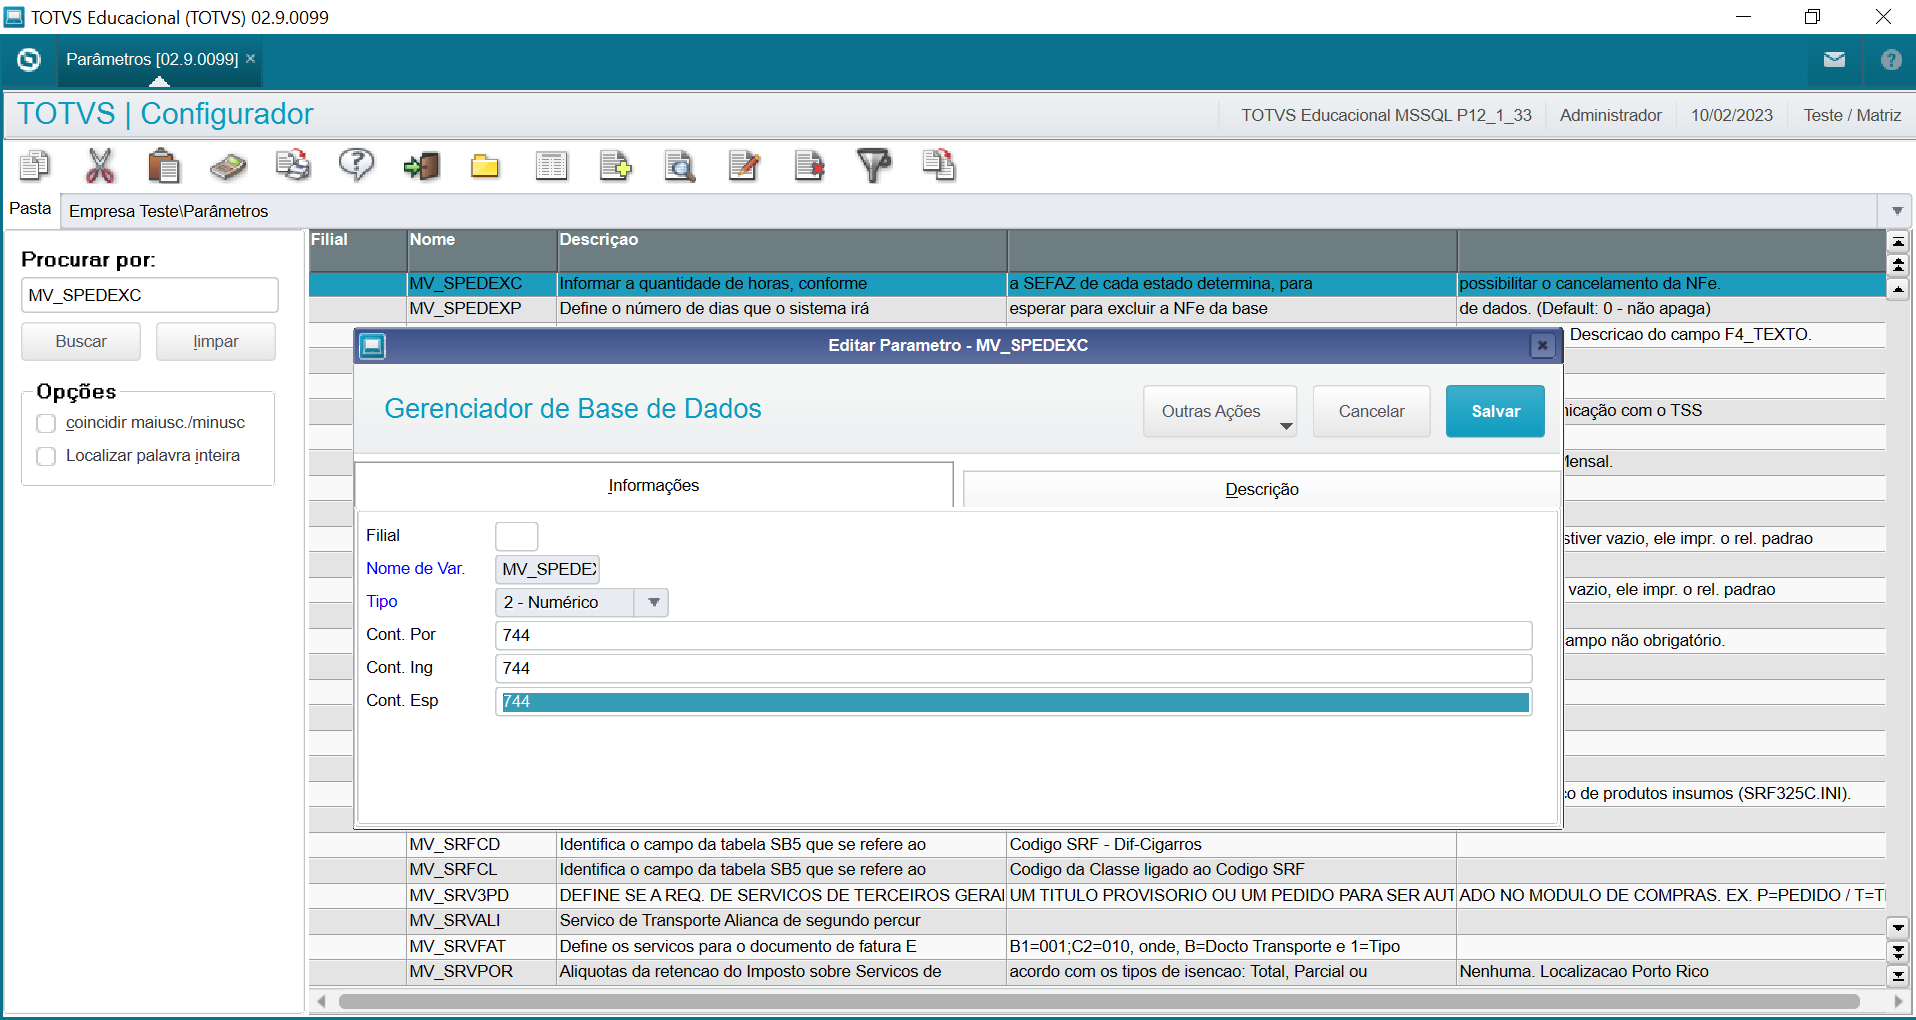Jump to first record with top arrow button

[x=1898, y=241]
